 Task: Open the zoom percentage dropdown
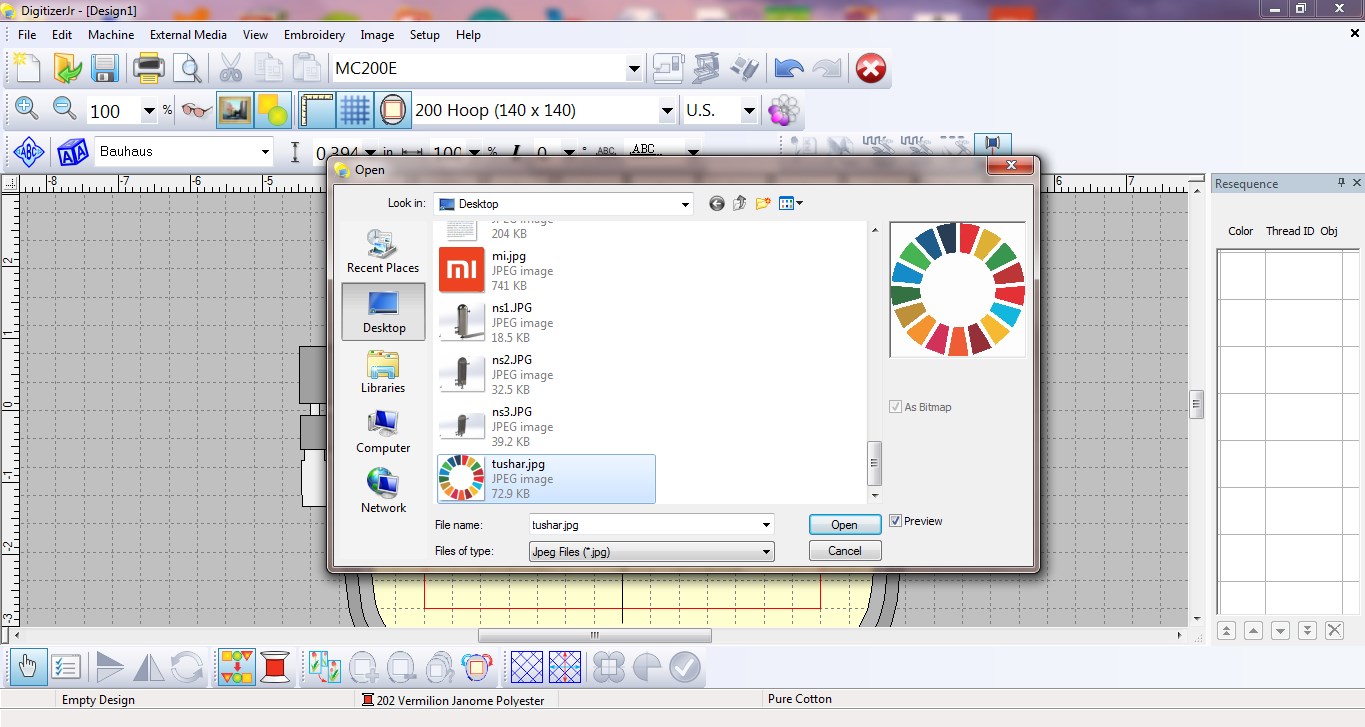point(149,111)
